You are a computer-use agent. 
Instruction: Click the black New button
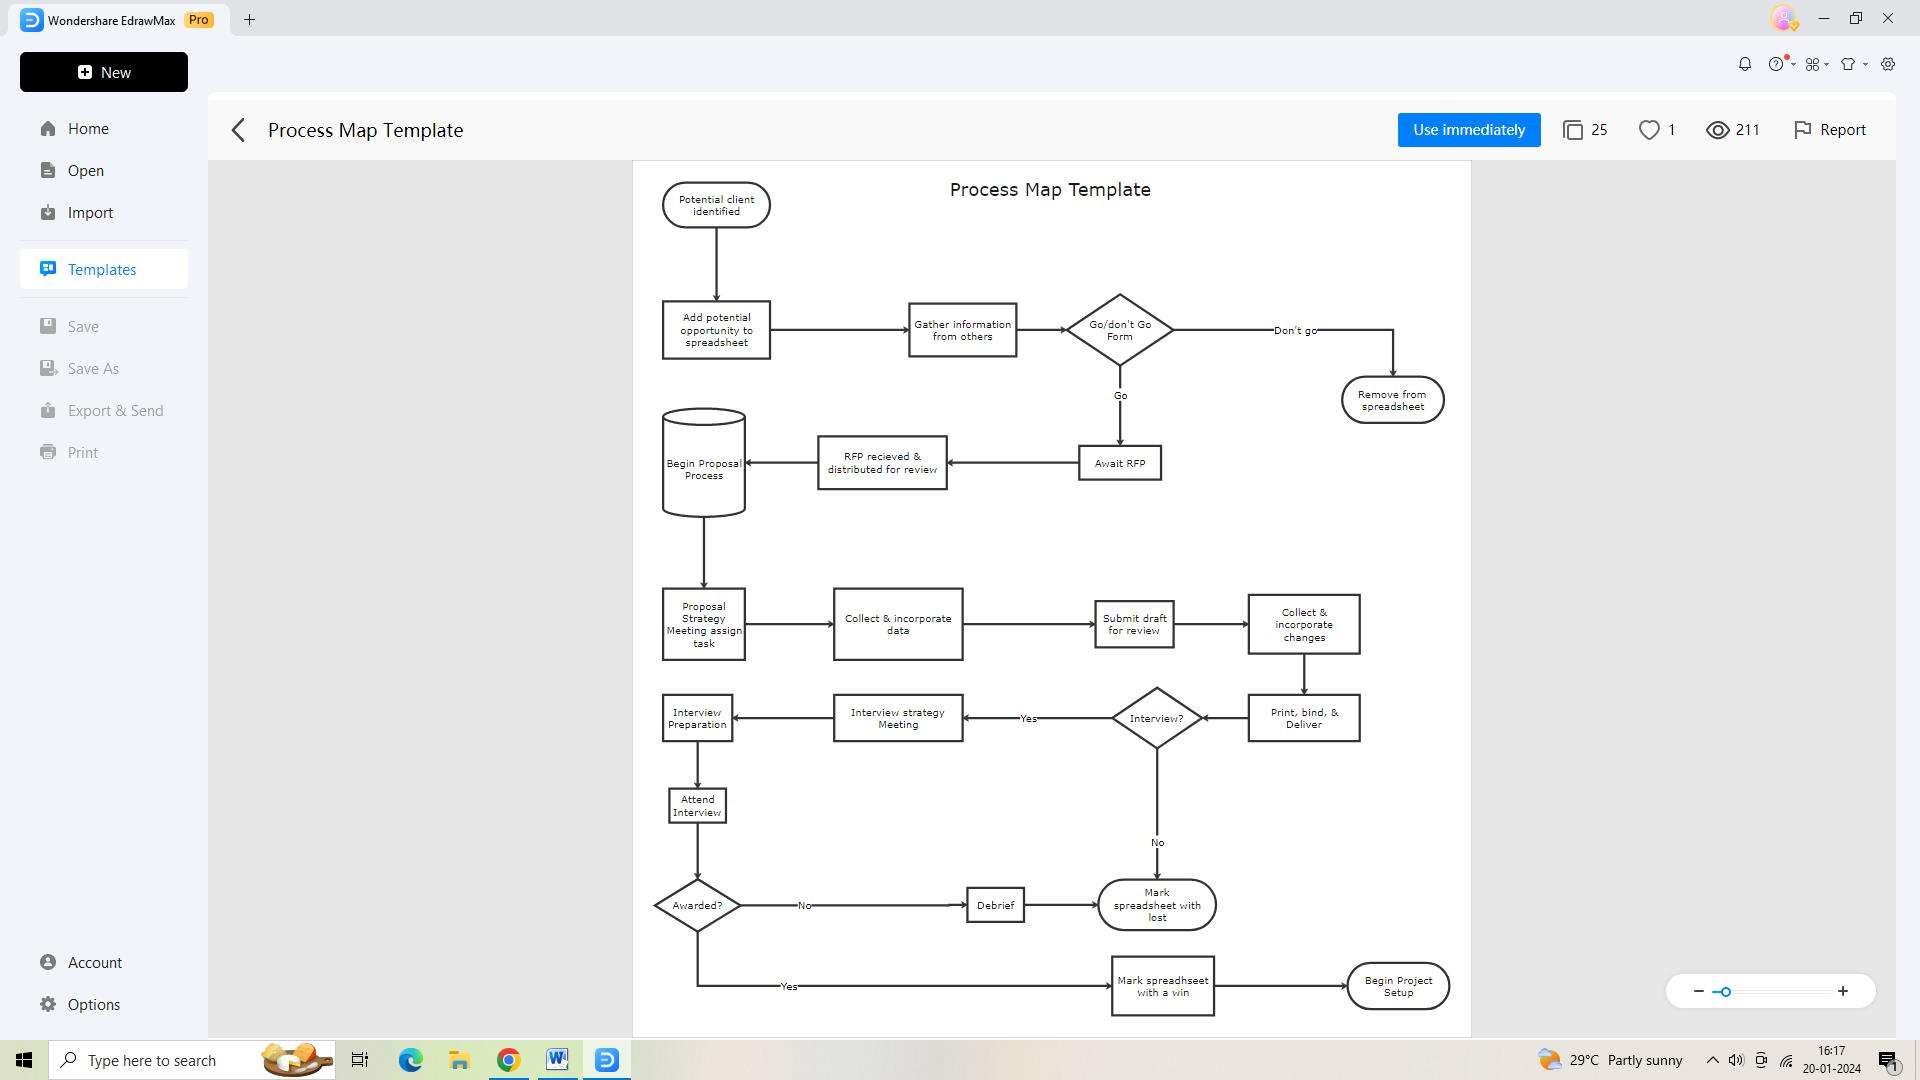104,72
